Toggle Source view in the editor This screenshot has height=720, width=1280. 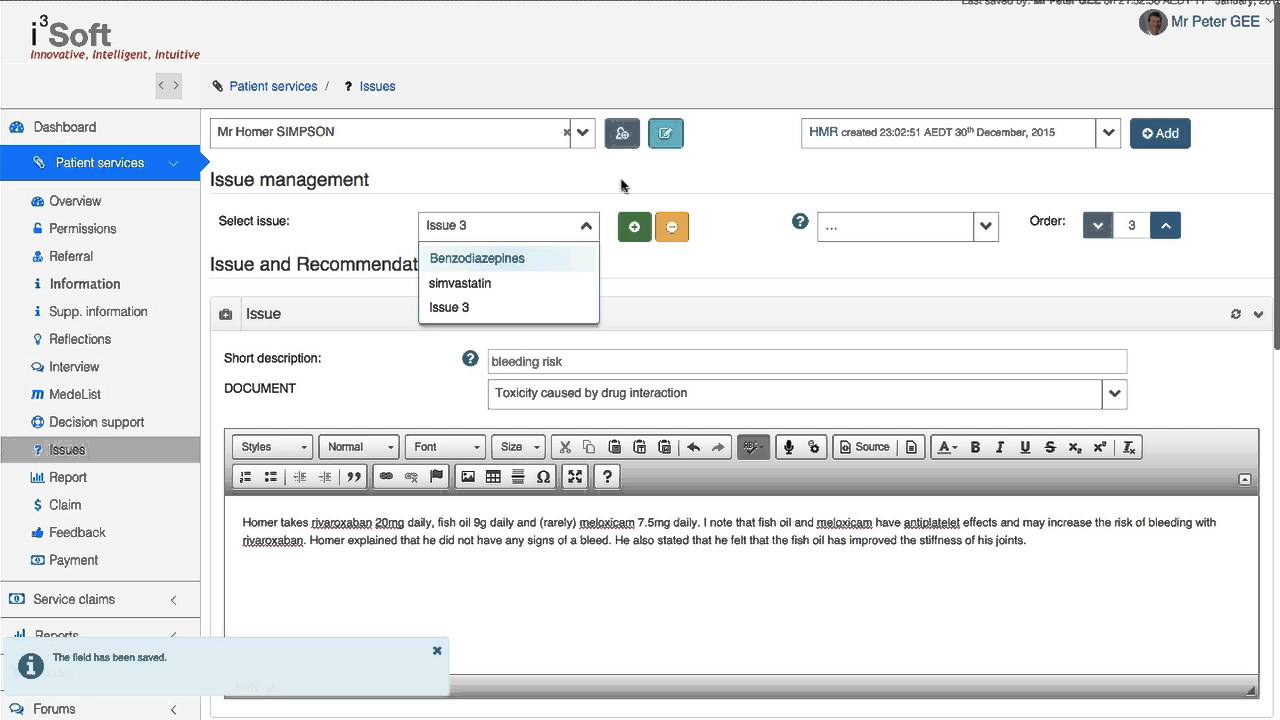[x=865, y=447]
